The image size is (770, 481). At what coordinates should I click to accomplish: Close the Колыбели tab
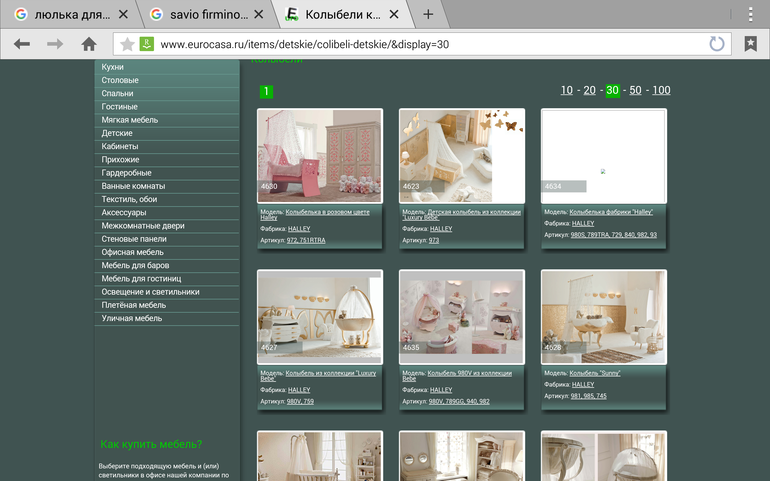(394, 15)
